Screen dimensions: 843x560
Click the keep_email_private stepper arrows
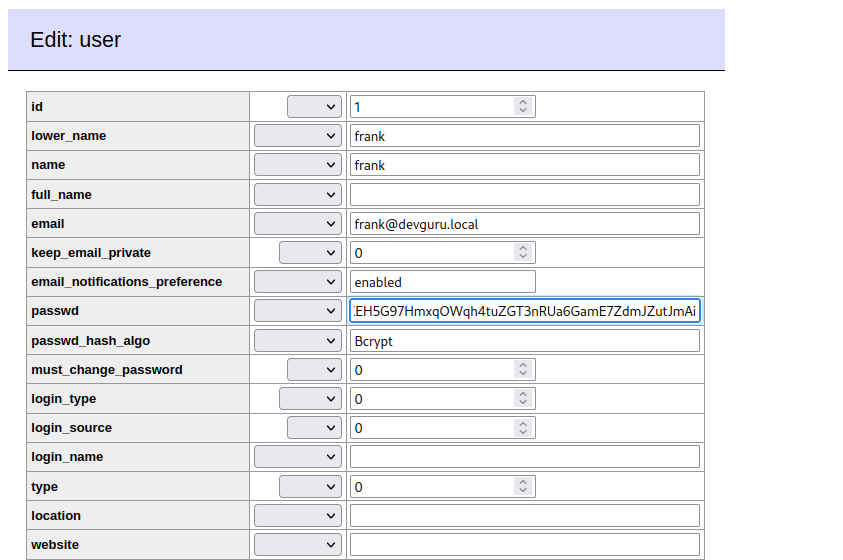pyautogui.click(x=522, y=253)
